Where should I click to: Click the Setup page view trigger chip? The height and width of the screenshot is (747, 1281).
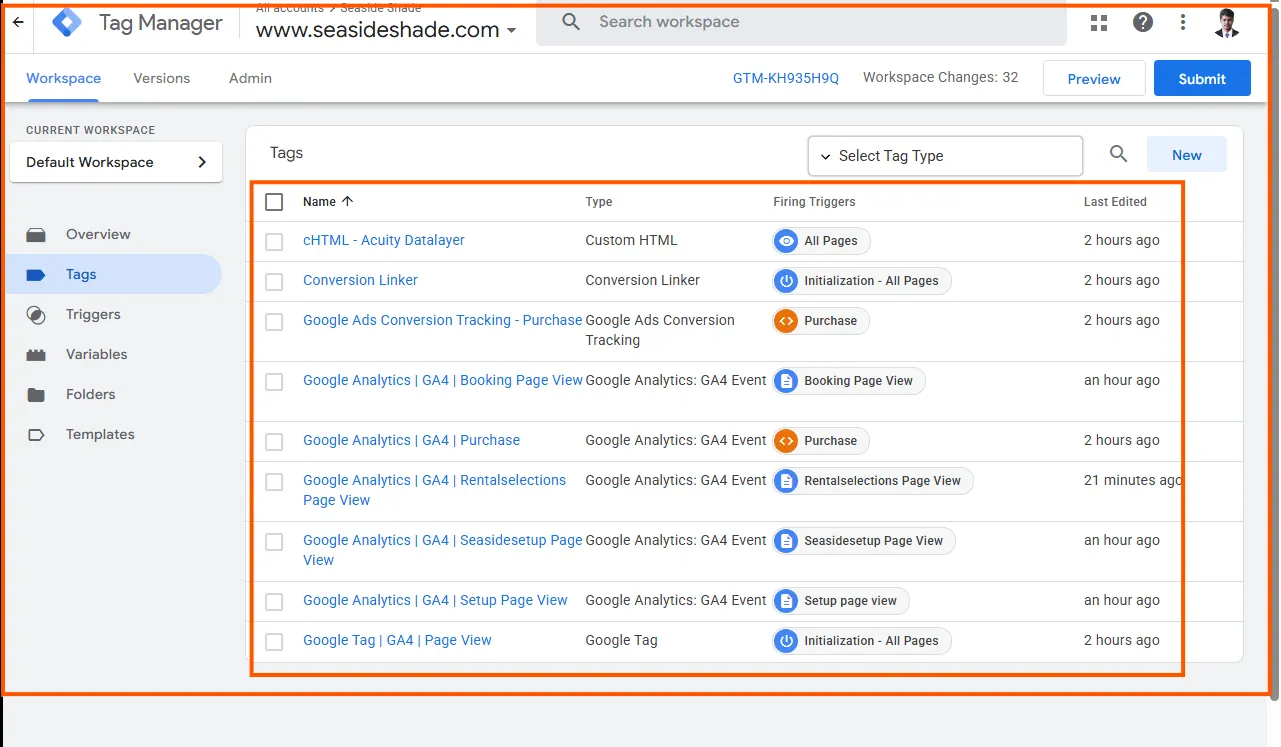(841, 601)
